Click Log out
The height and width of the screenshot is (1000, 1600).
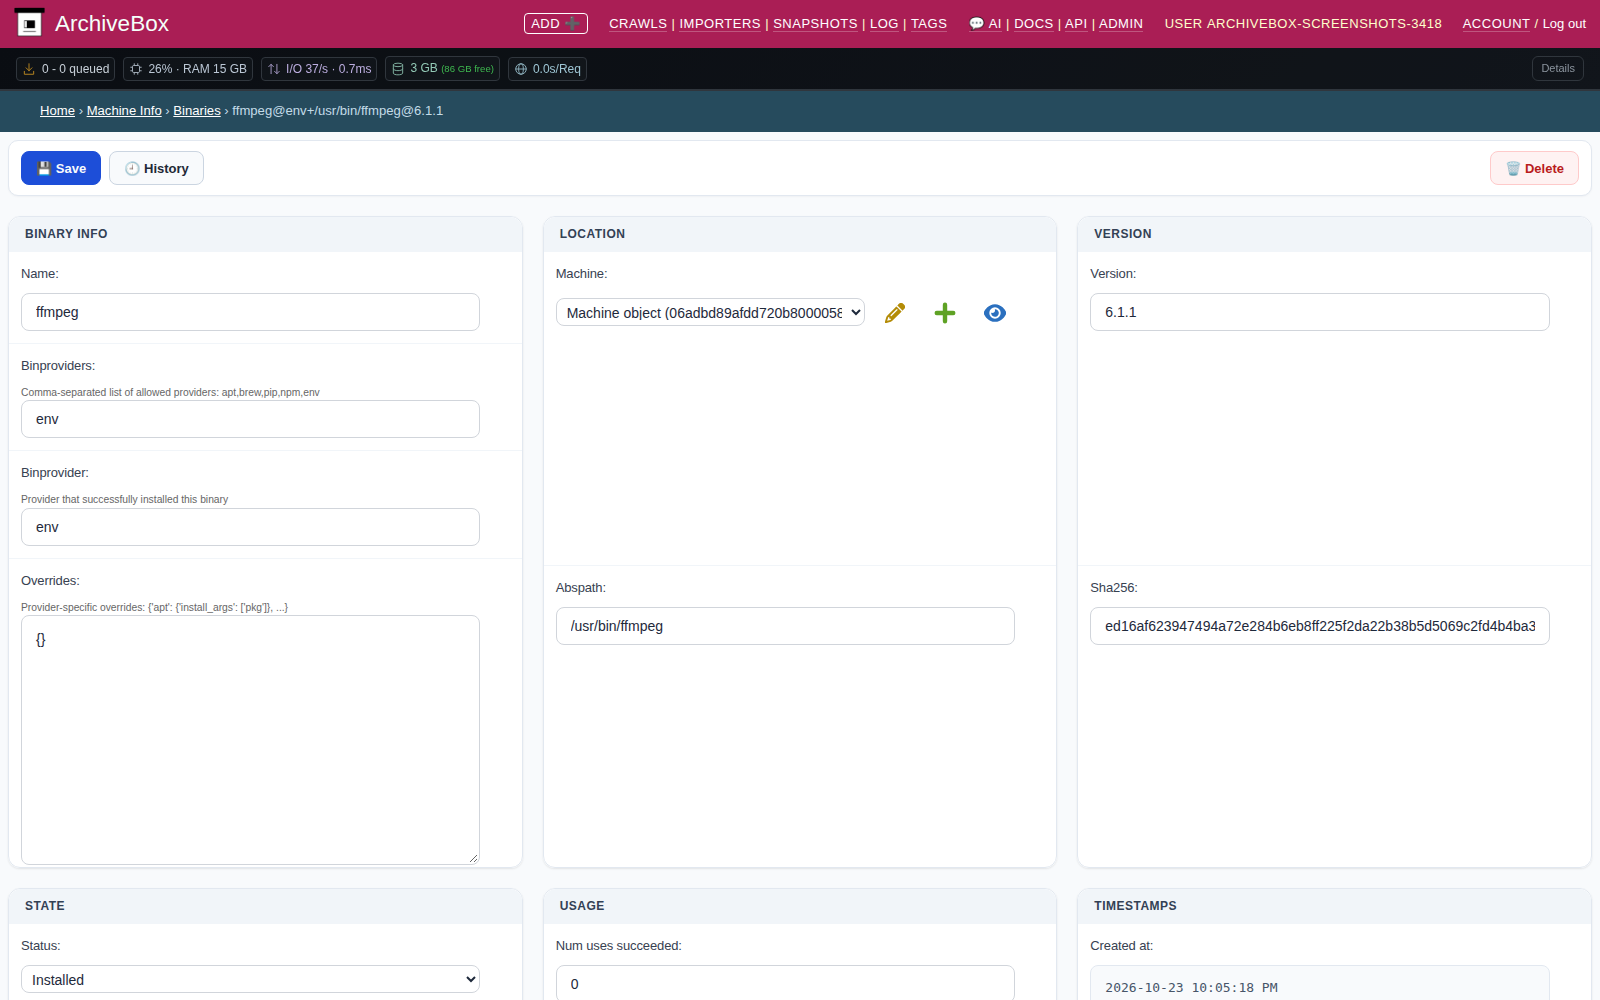1564,23
